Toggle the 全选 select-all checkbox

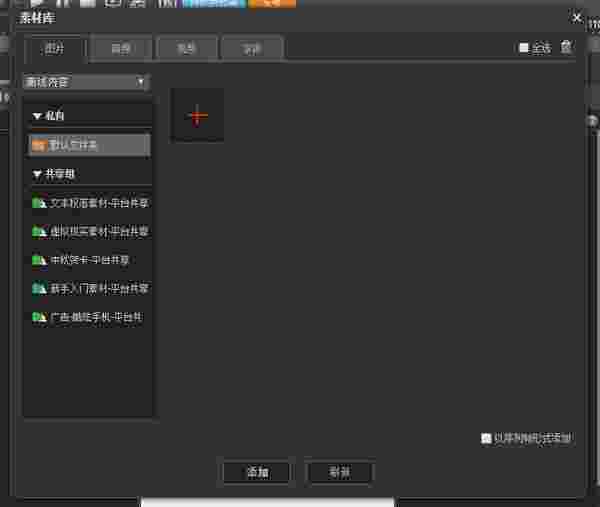coord(523,48)
